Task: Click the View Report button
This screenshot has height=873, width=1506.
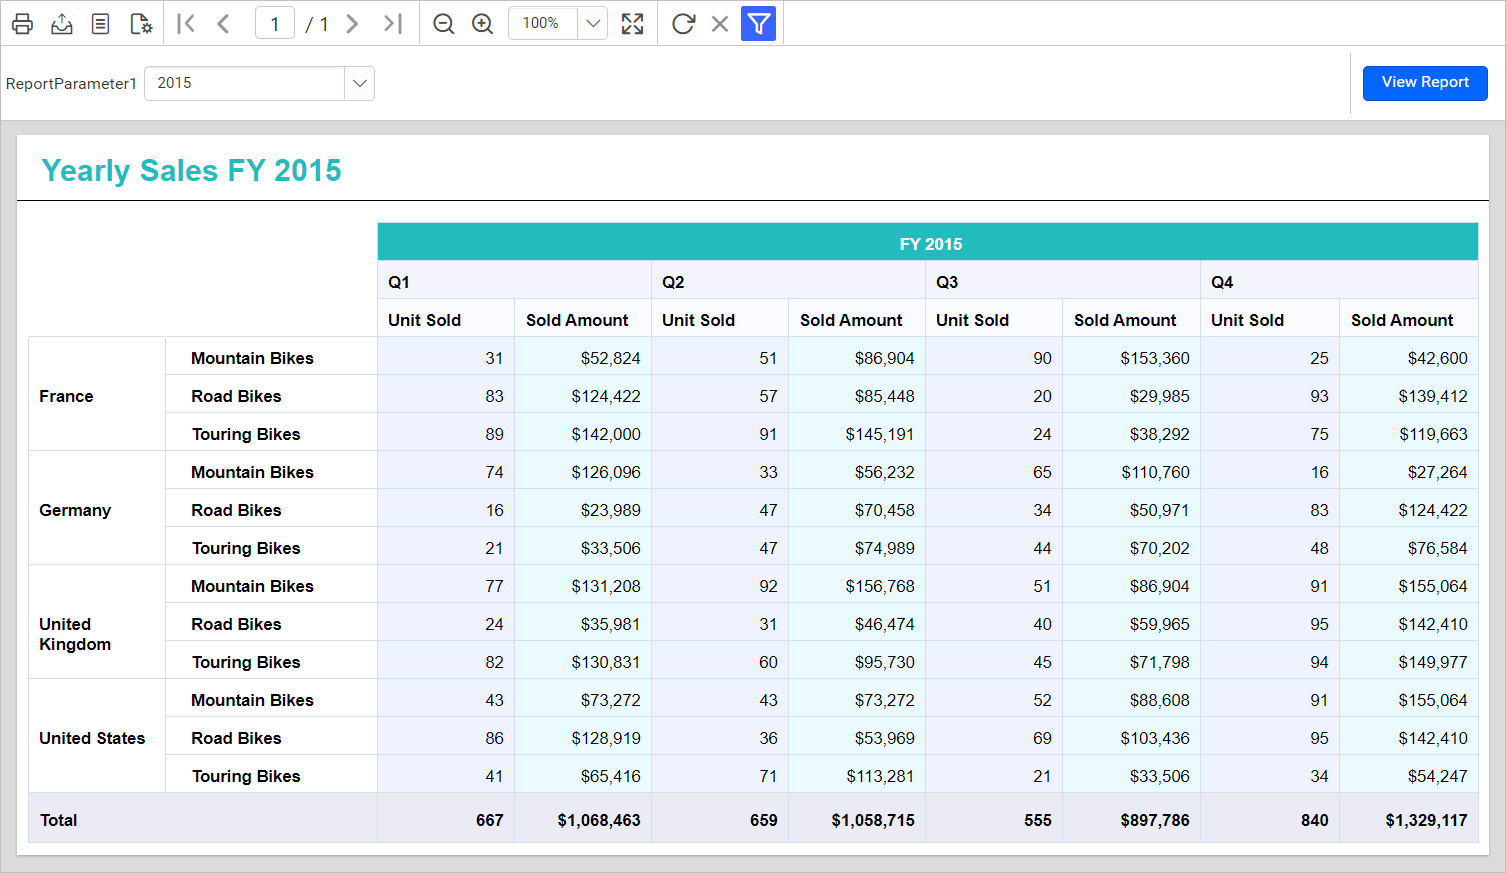Action: pyautogui.click(x=1425, y=83)
